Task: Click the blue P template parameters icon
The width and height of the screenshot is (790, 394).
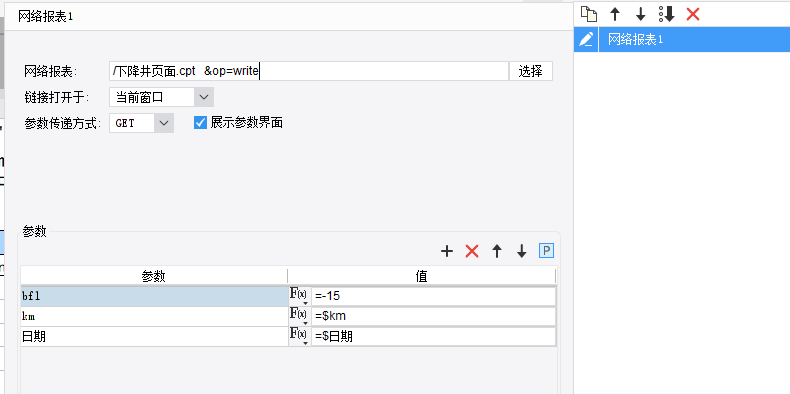Action: click(x=546, y=250)
